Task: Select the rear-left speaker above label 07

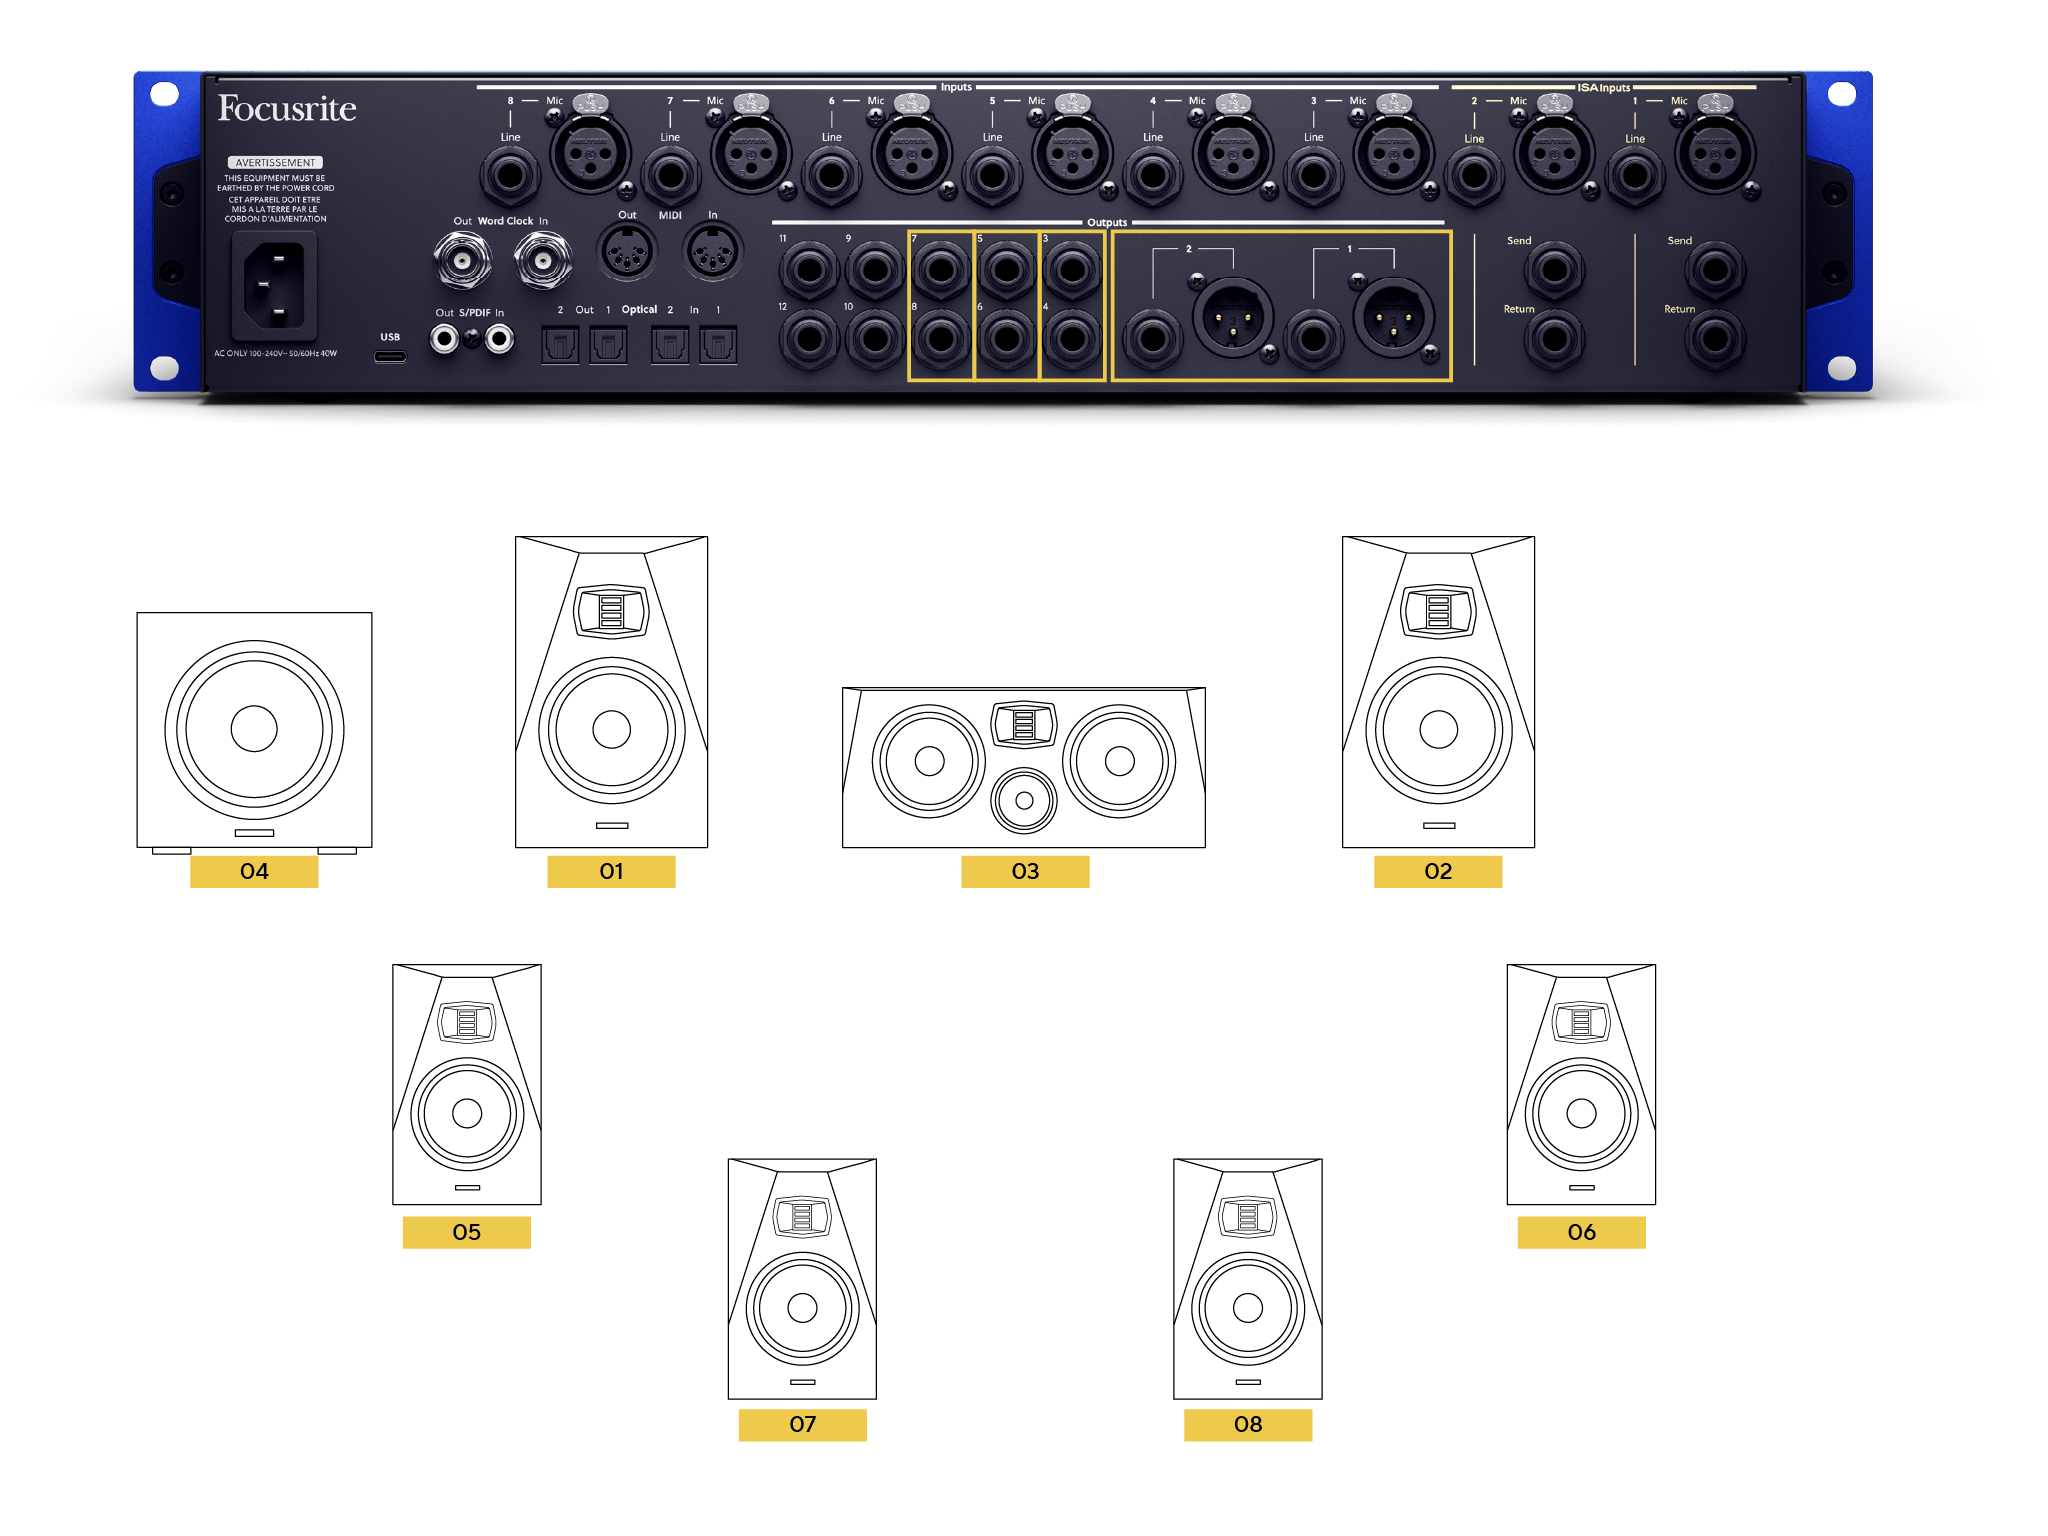Action: [802, 1279]
